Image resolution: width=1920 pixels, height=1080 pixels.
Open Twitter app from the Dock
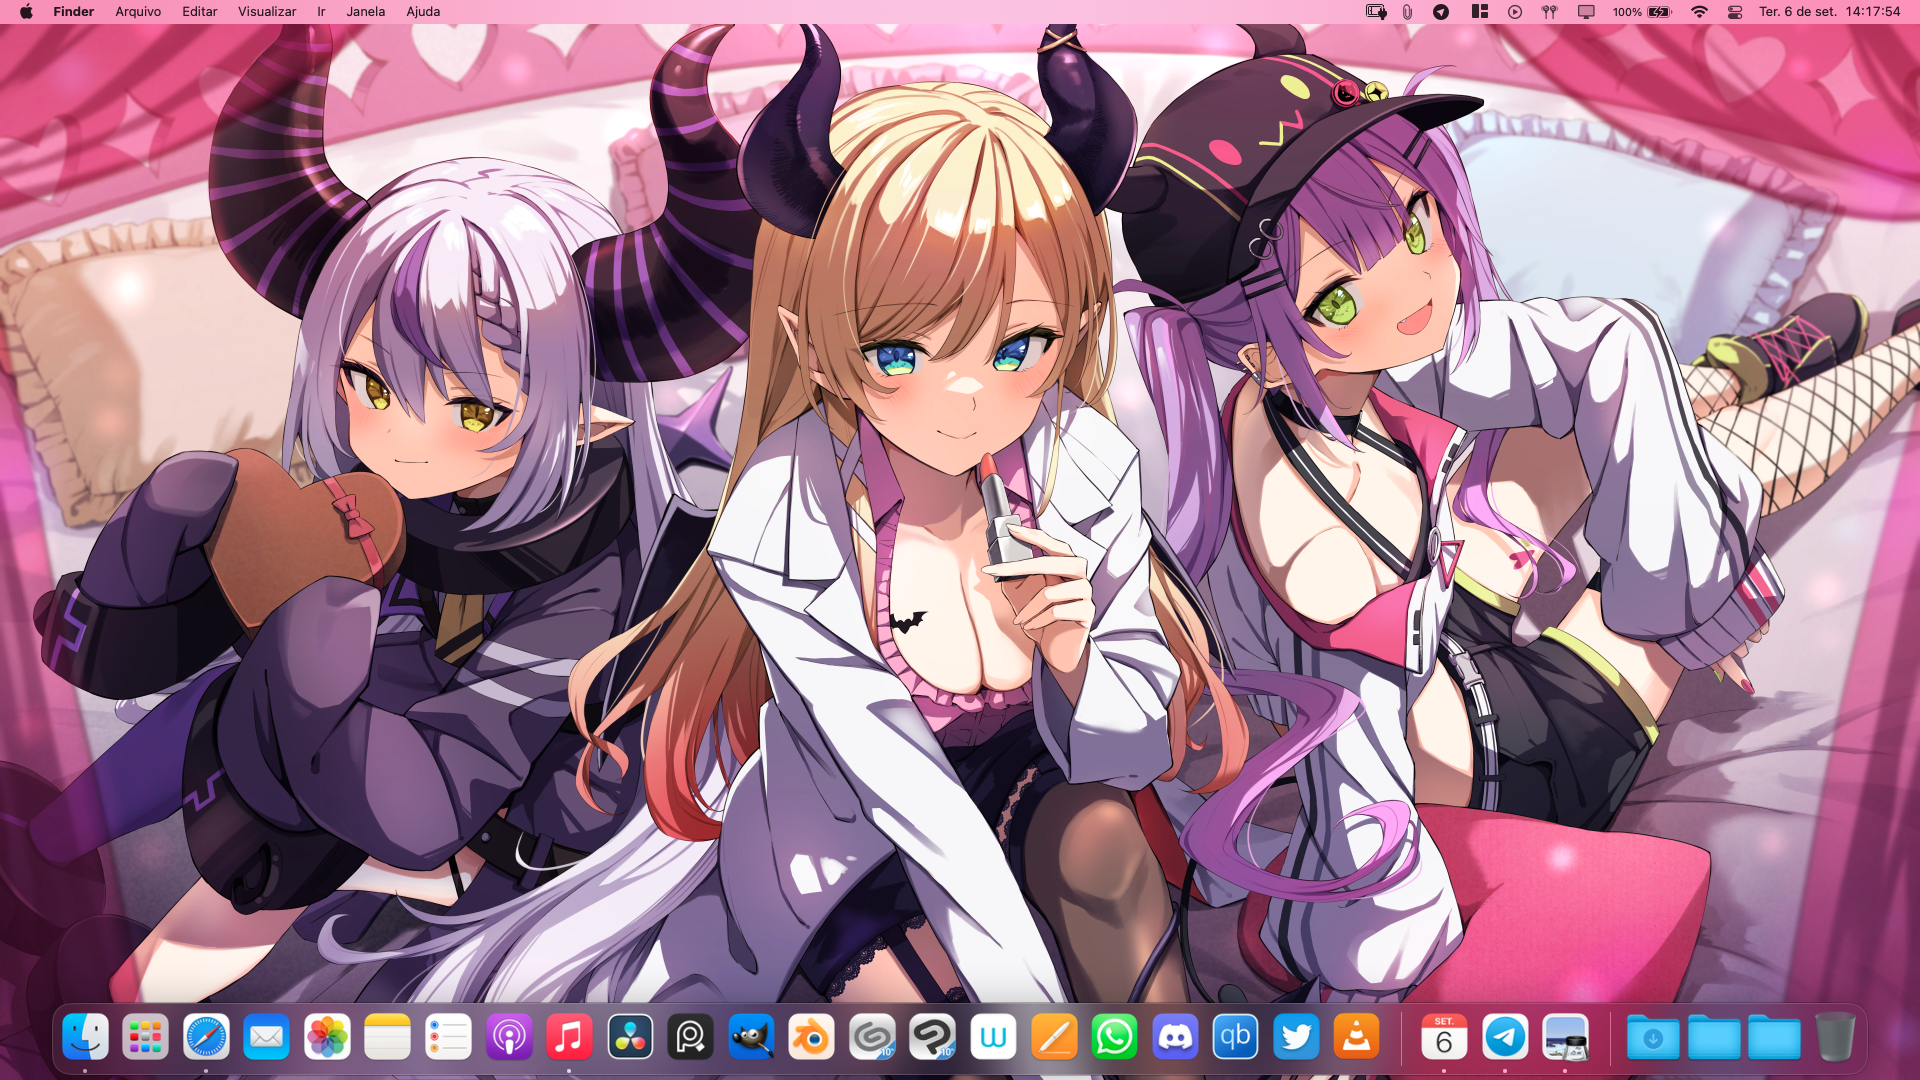coord(1296,1037)
